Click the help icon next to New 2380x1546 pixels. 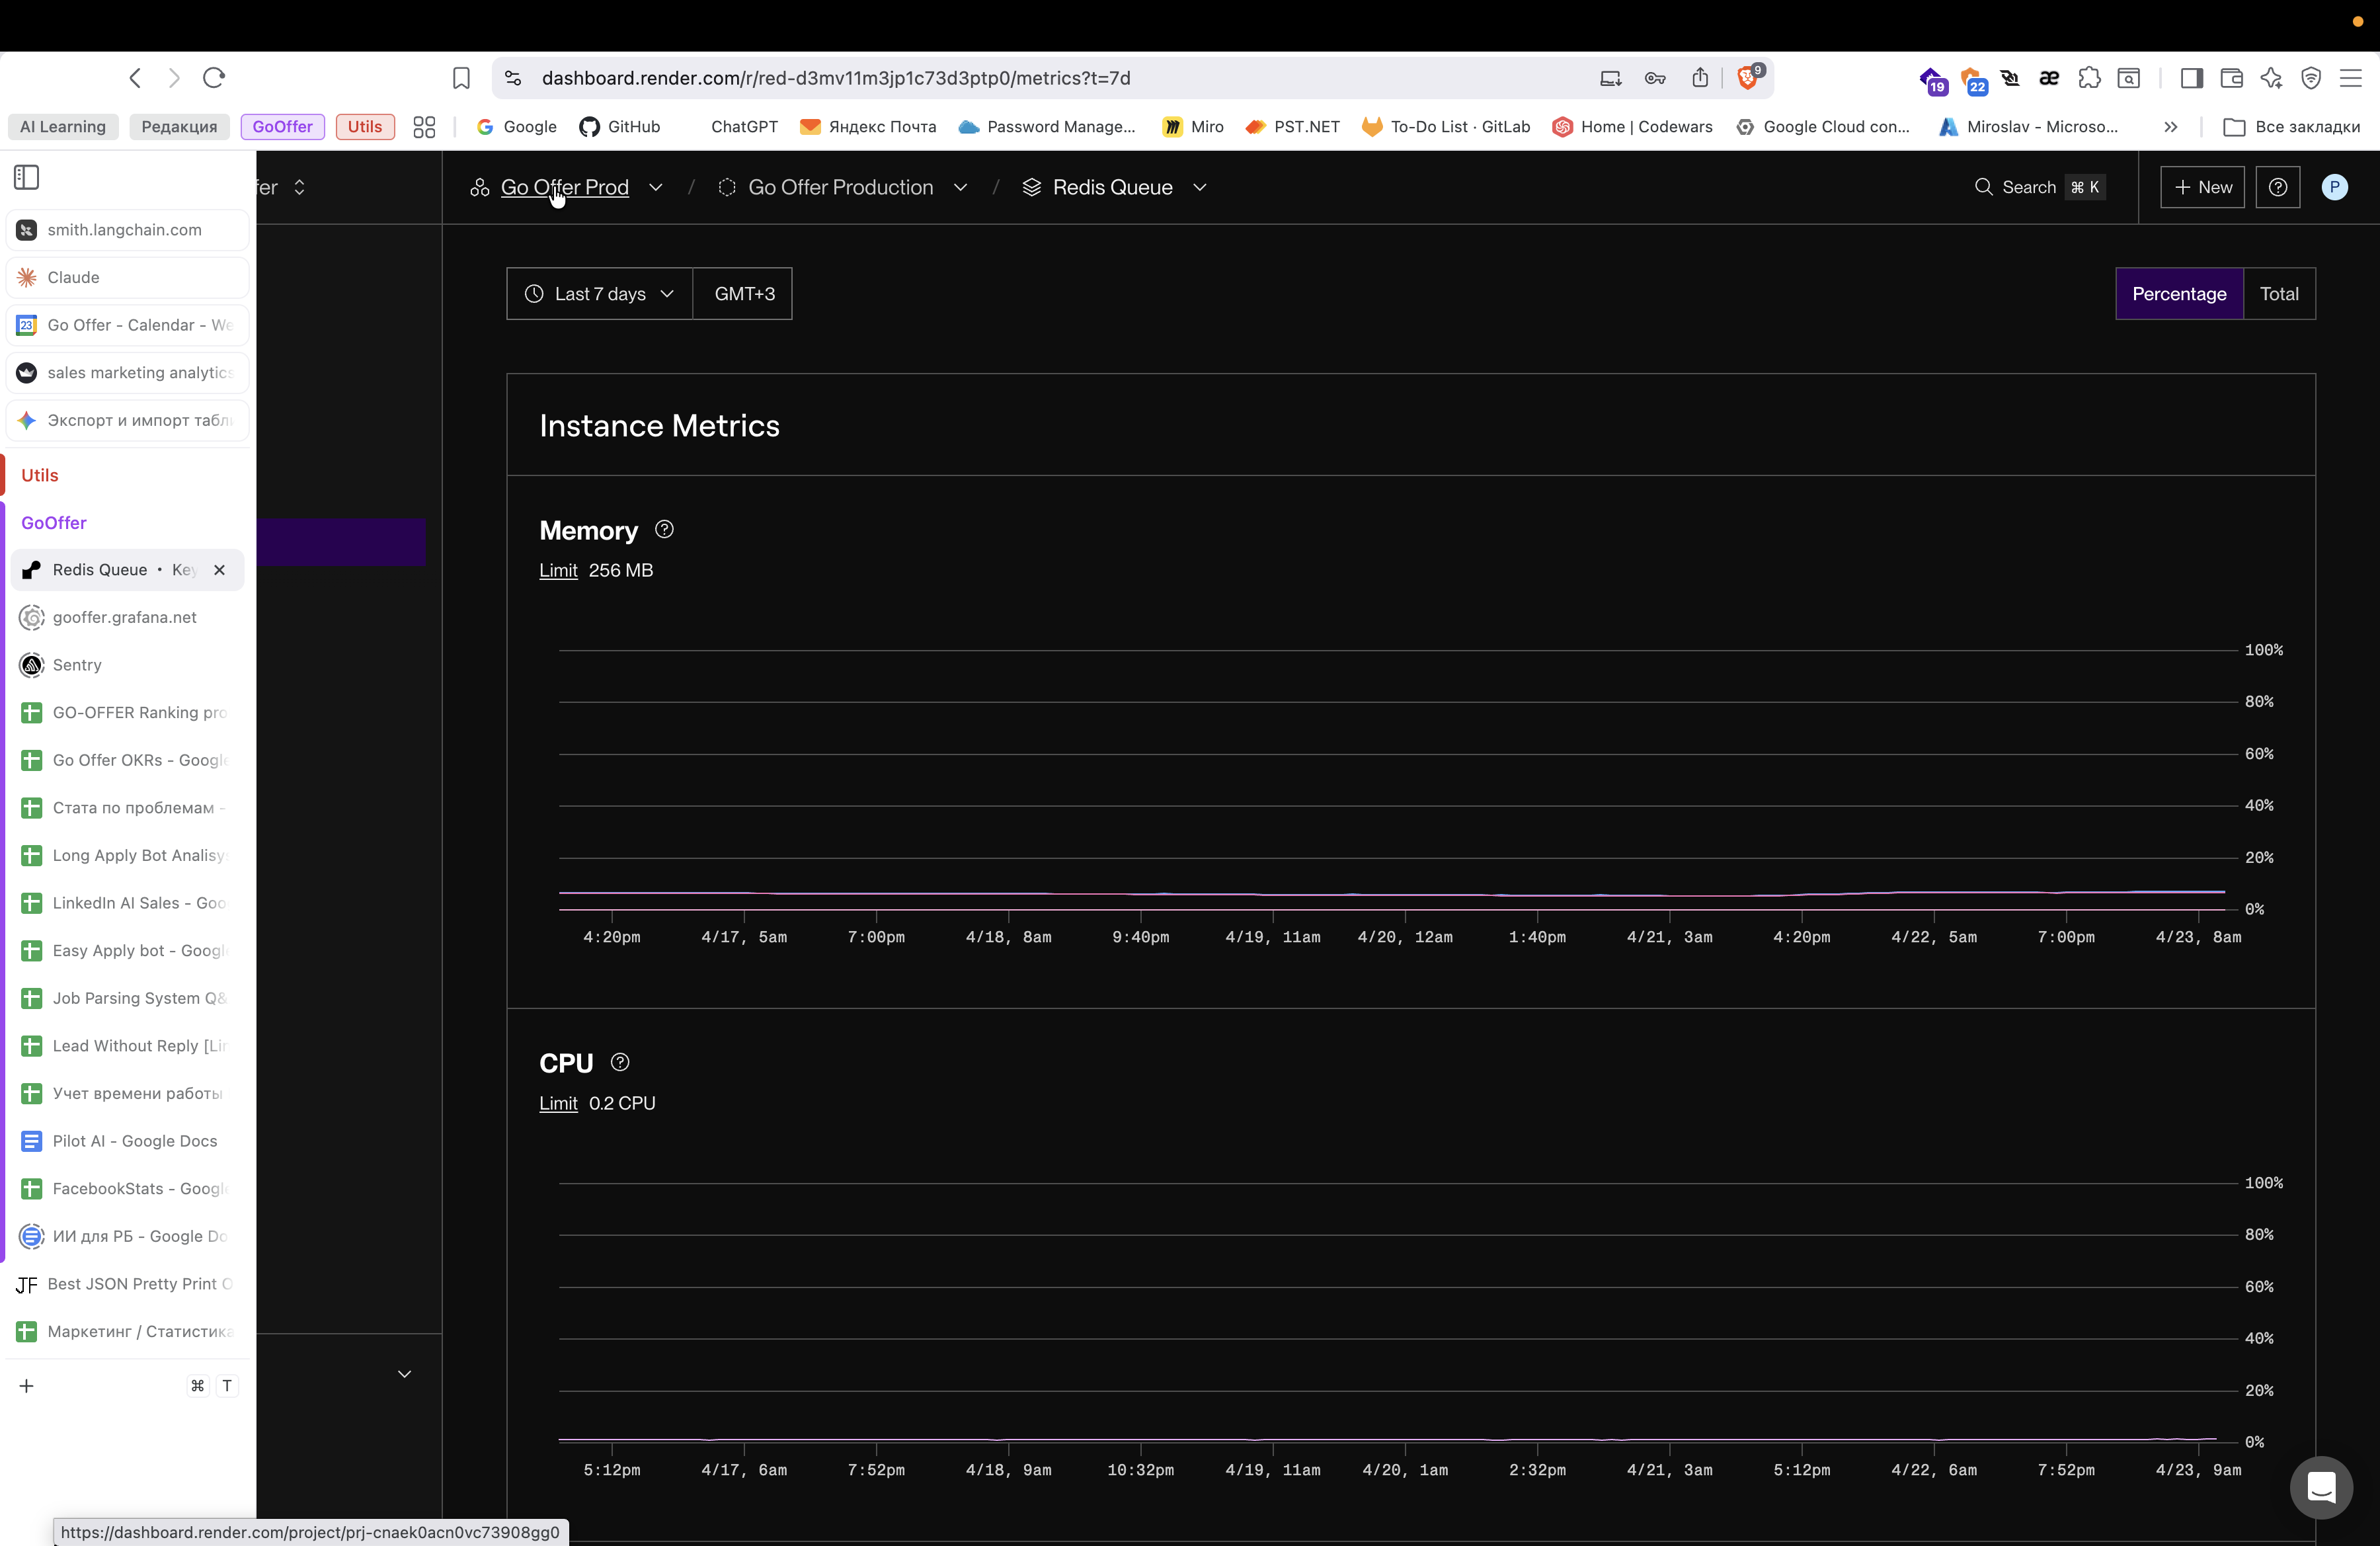point(2277,187)
